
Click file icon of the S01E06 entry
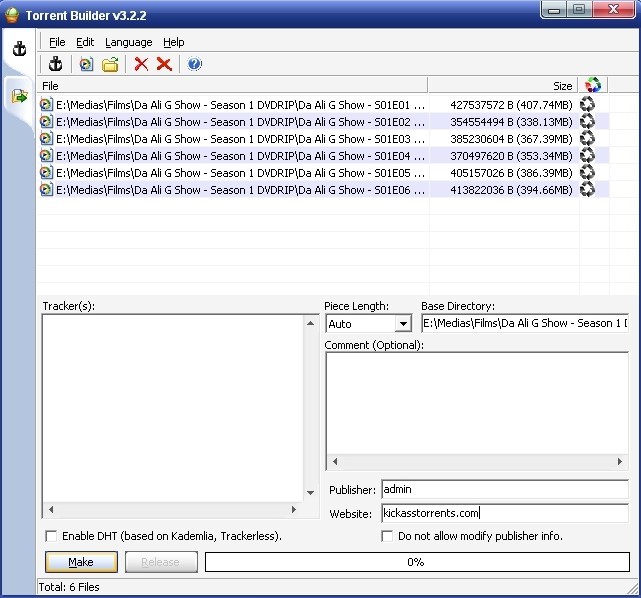click(x=46, y=190)
